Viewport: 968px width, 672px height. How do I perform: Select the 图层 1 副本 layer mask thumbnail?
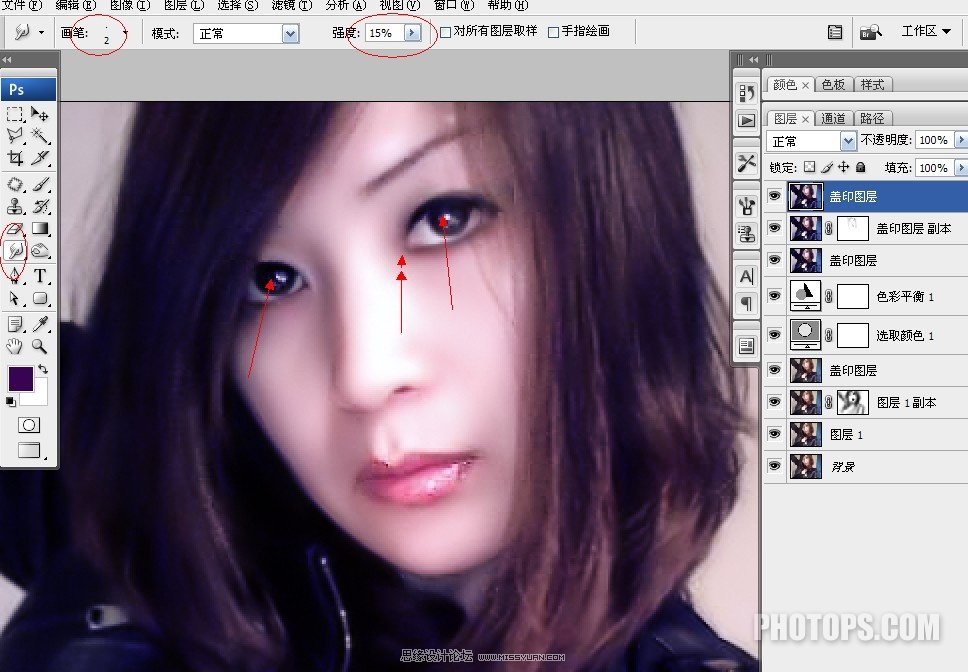click(853, 402)
